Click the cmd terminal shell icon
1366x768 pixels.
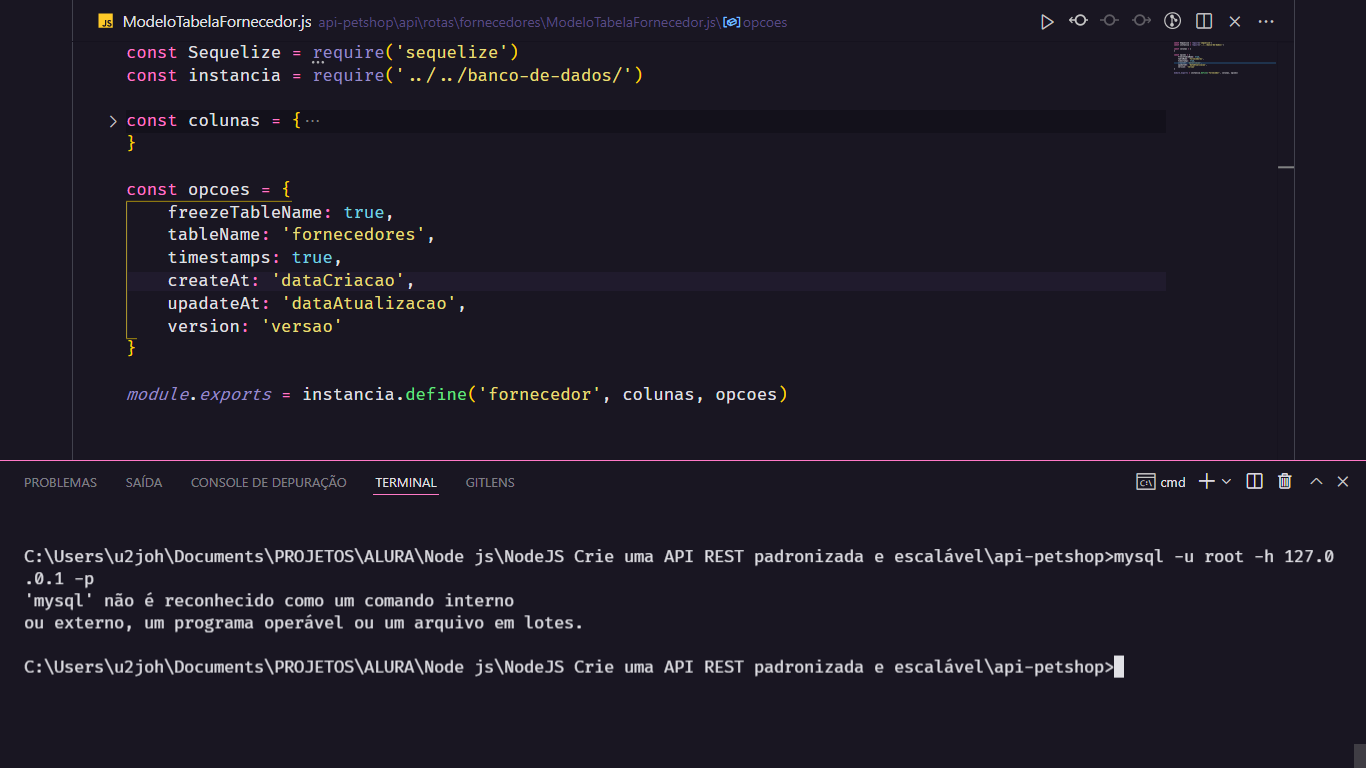(1146, 482)
